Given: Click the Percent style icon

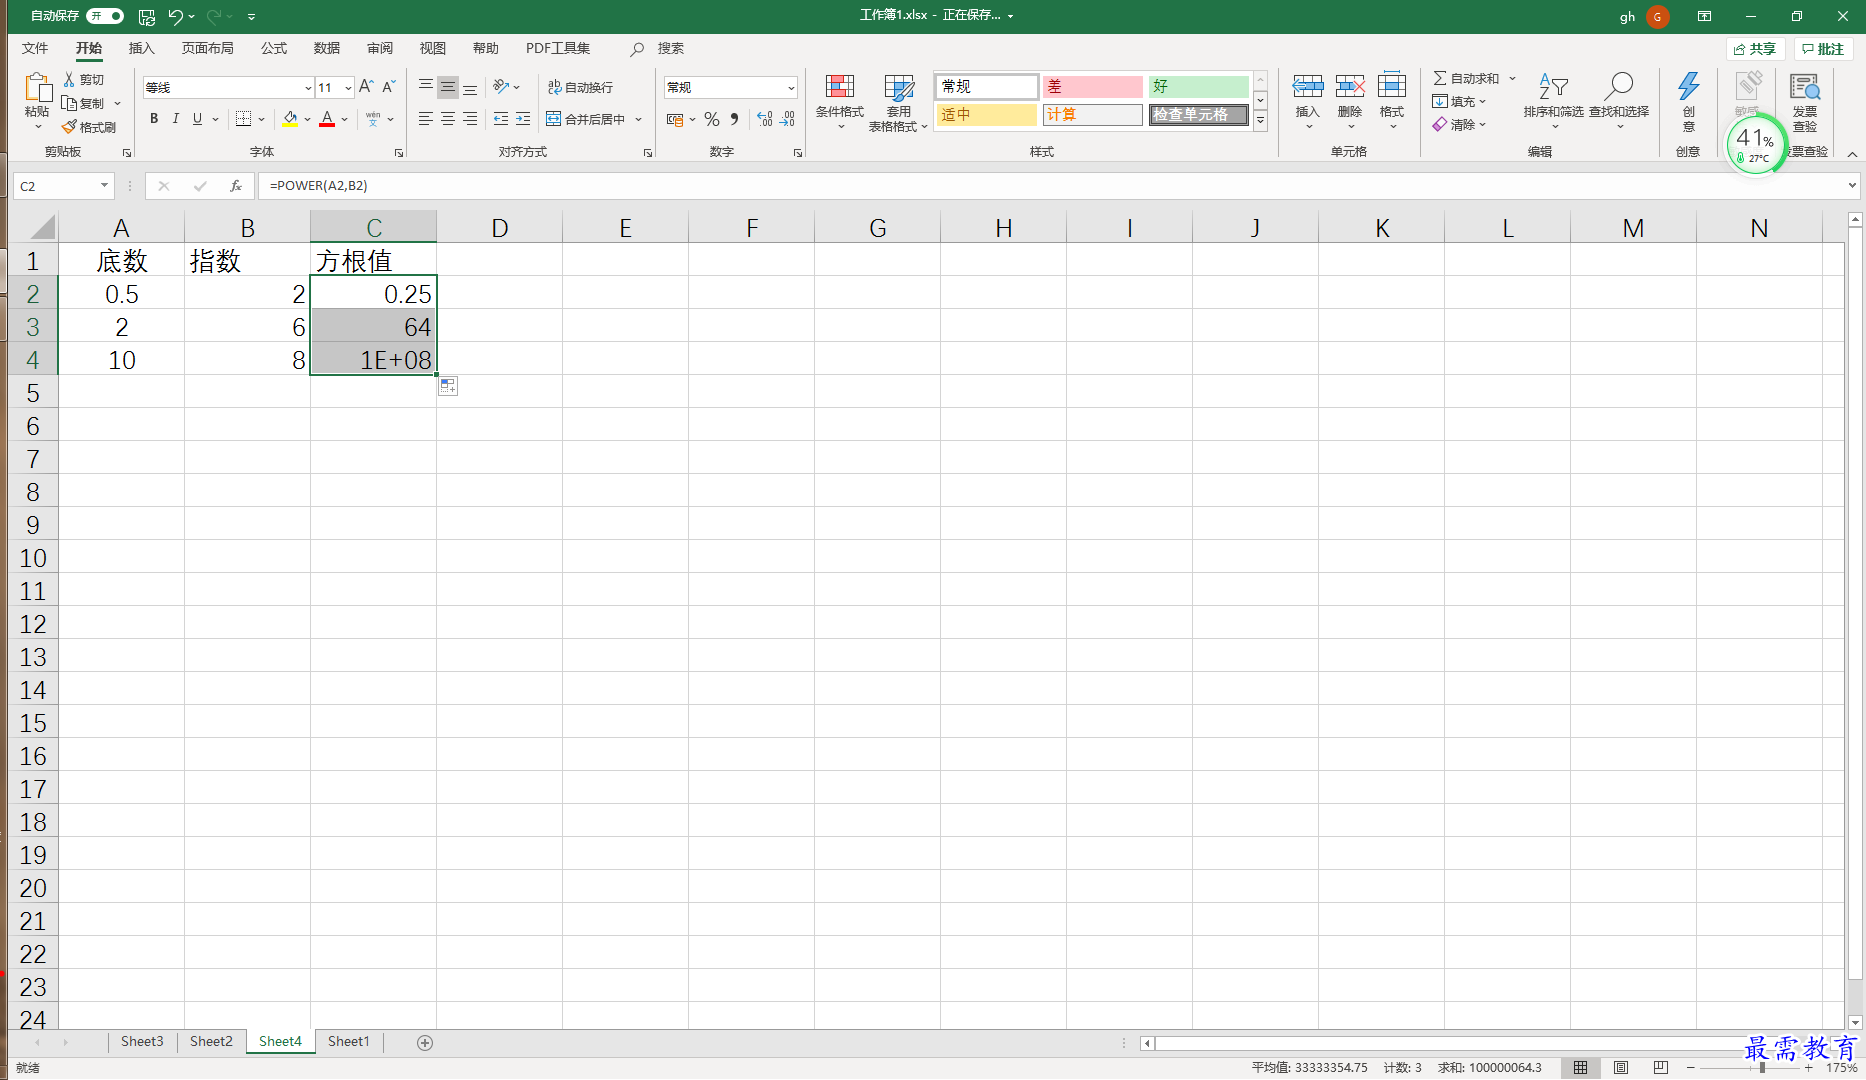Looking at the screenshot, I should 711,119.
